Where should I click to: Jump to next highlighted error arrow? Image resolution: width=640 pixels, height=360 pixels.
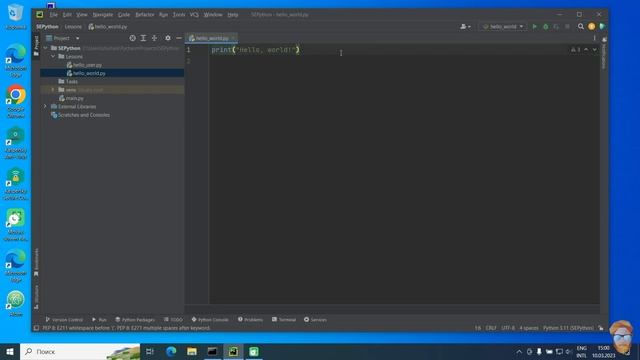594,49
